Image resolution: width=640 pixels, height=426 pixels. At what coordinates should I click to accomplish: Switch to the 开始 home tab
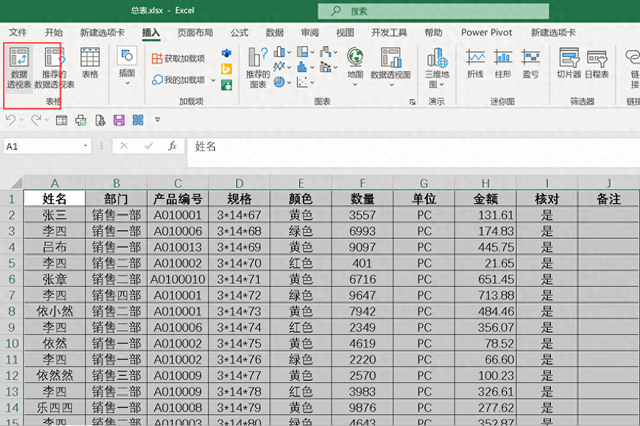(53, 32)
